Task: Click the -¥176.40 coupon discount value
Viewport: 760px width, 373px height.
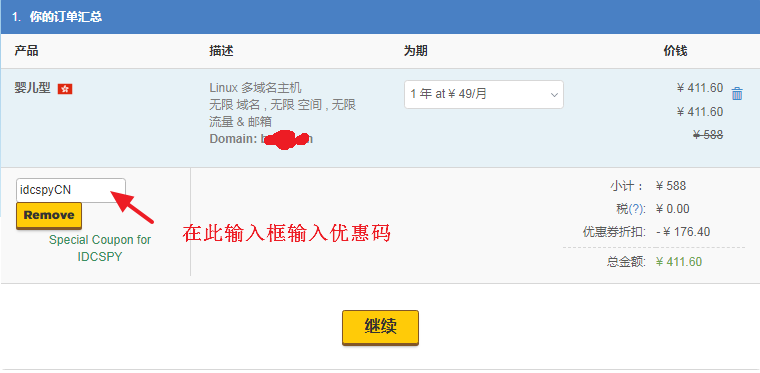Action: pos(683,232)
